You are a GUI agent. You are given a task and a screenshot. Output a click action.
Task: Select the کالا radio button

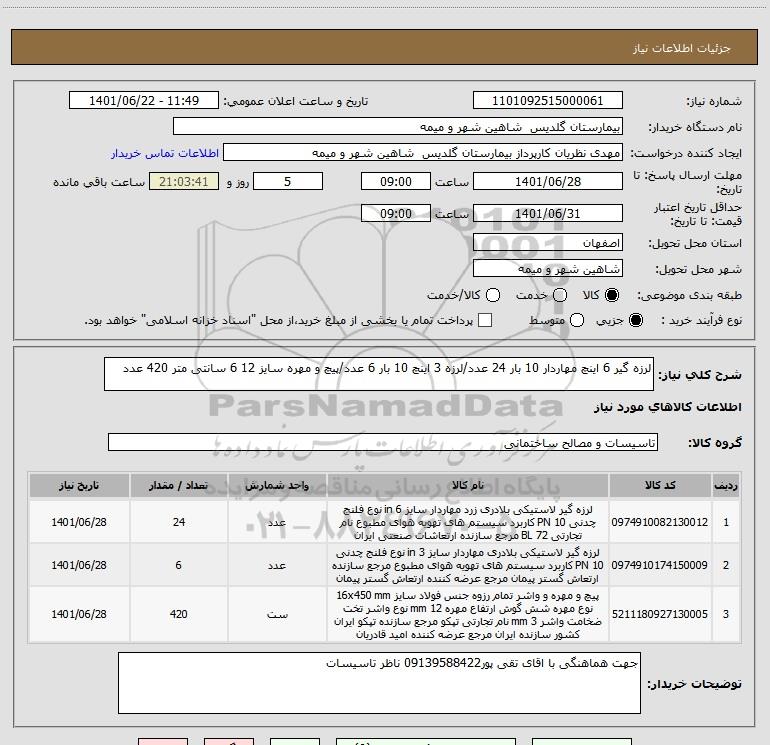coord(612,295)
